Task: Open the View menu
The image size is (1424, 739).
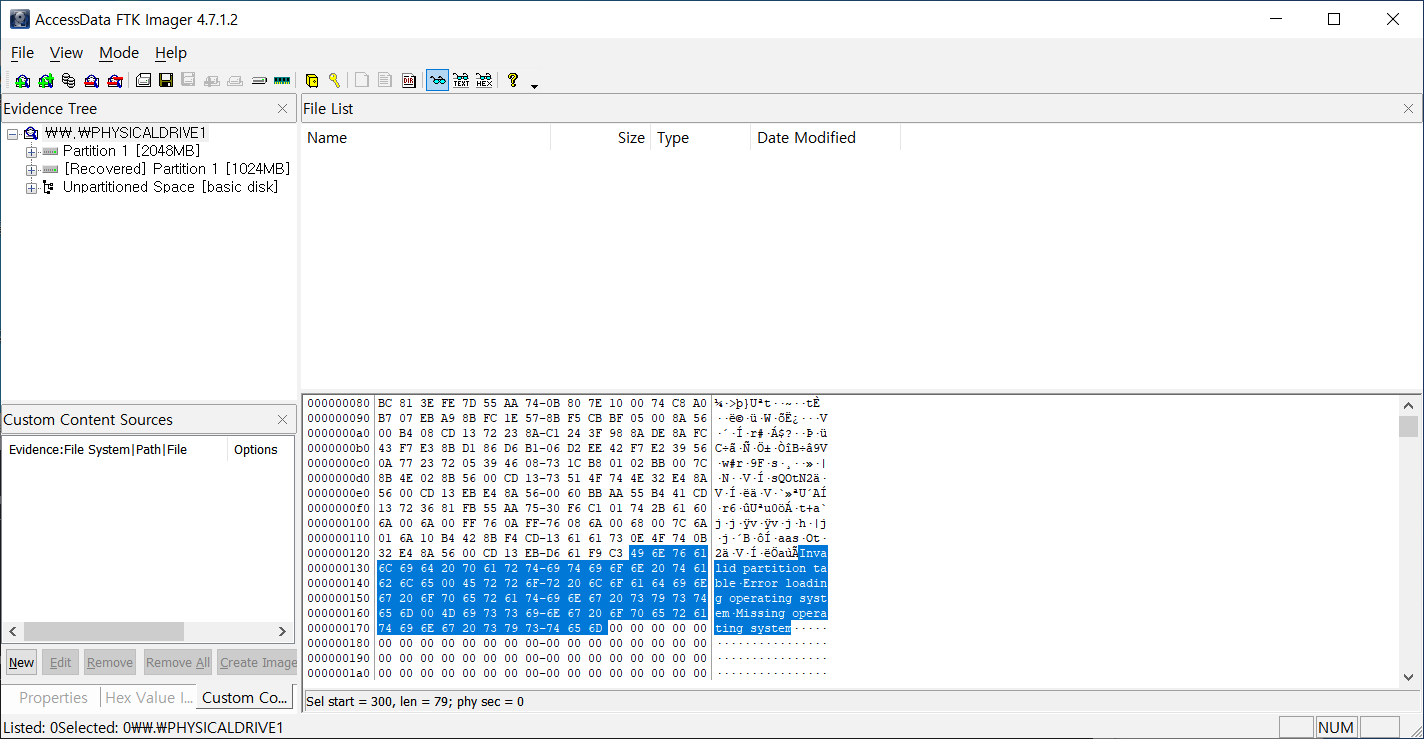Action: click(66, 53)
